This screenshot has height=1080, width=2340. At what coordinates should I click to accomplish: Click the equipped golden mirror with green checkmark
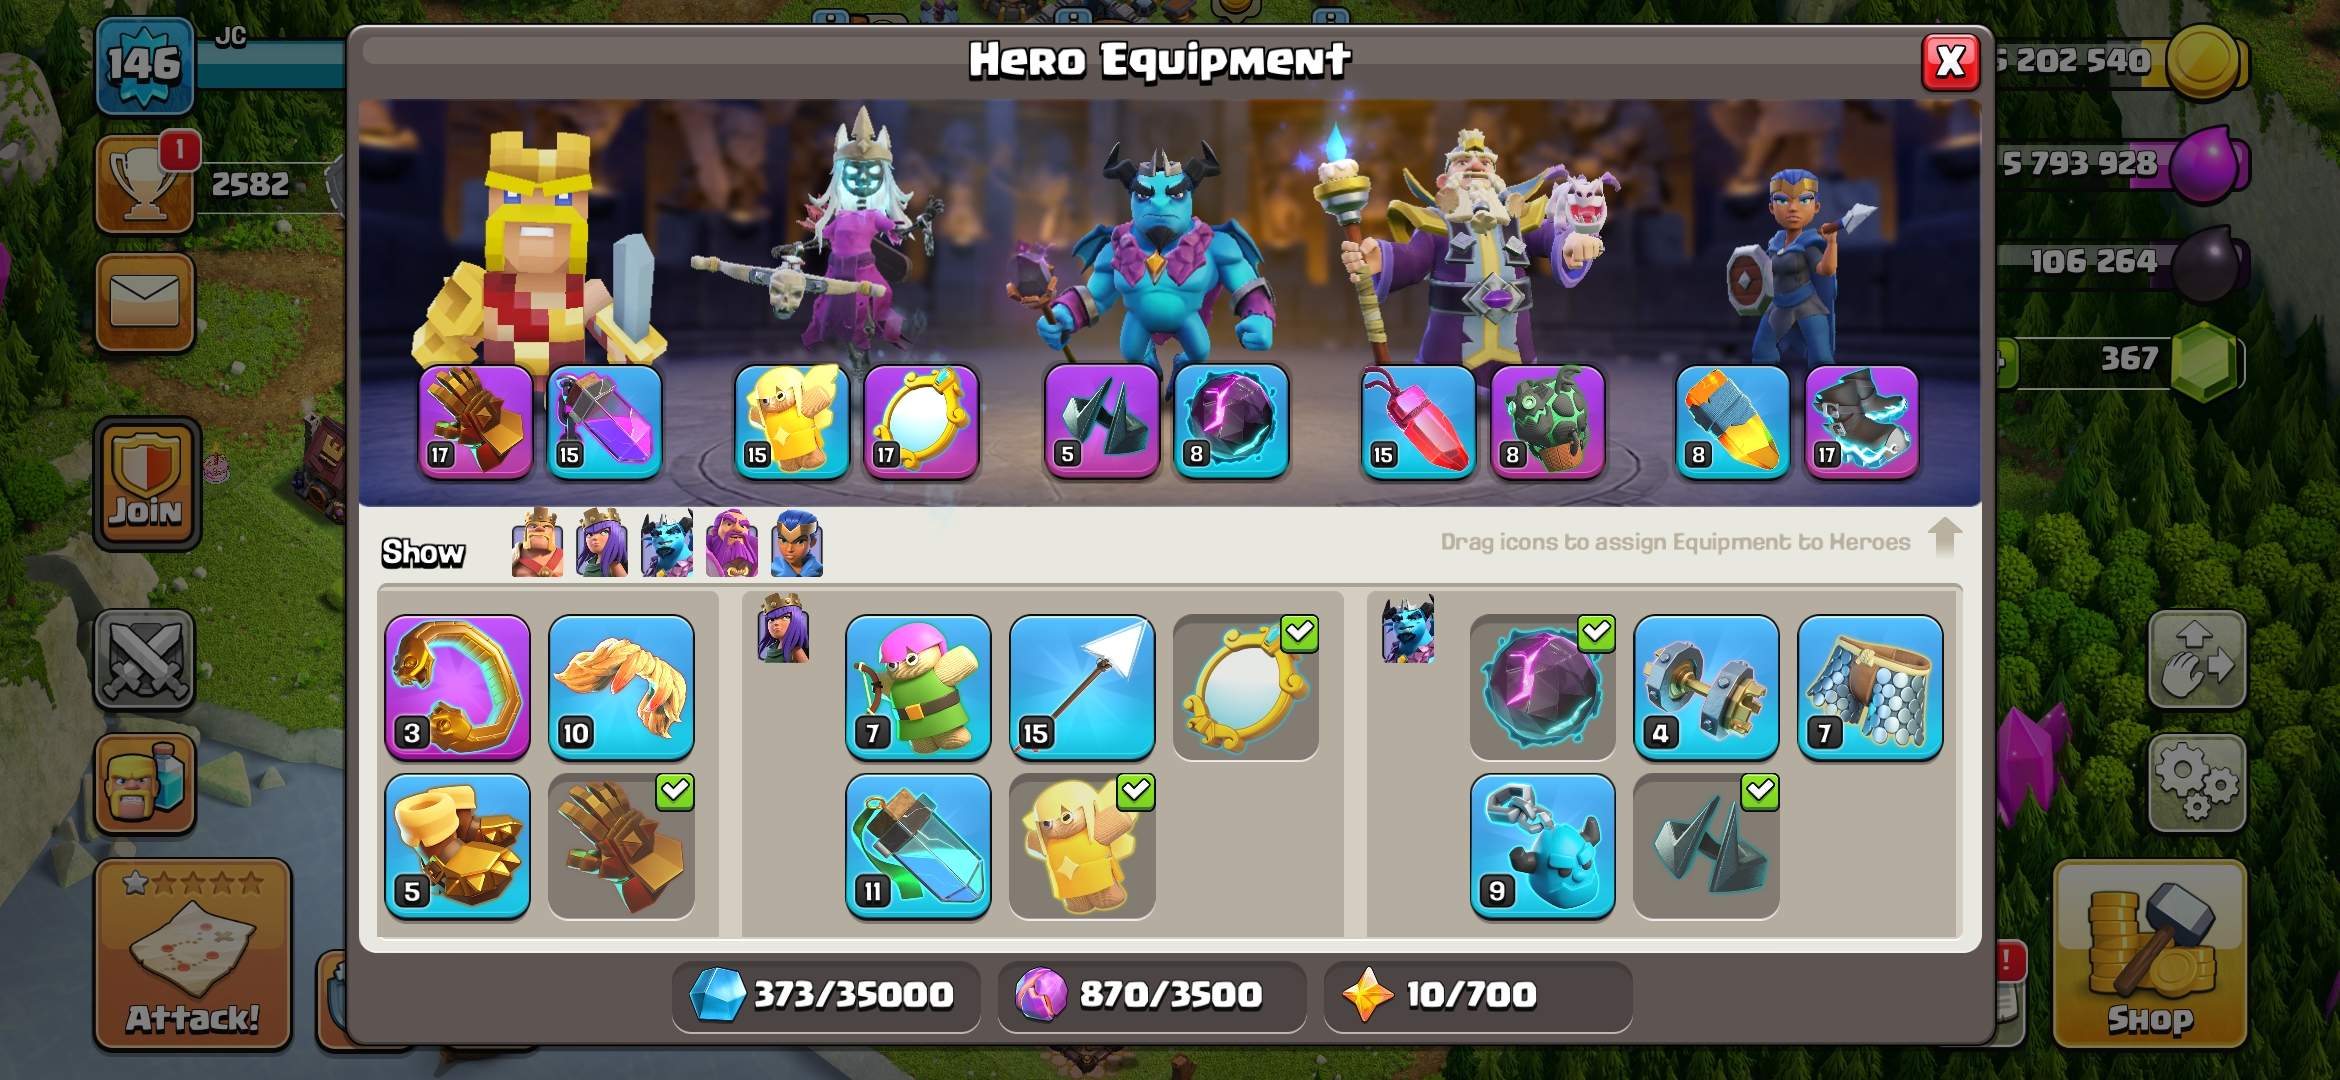point(1246,688)
